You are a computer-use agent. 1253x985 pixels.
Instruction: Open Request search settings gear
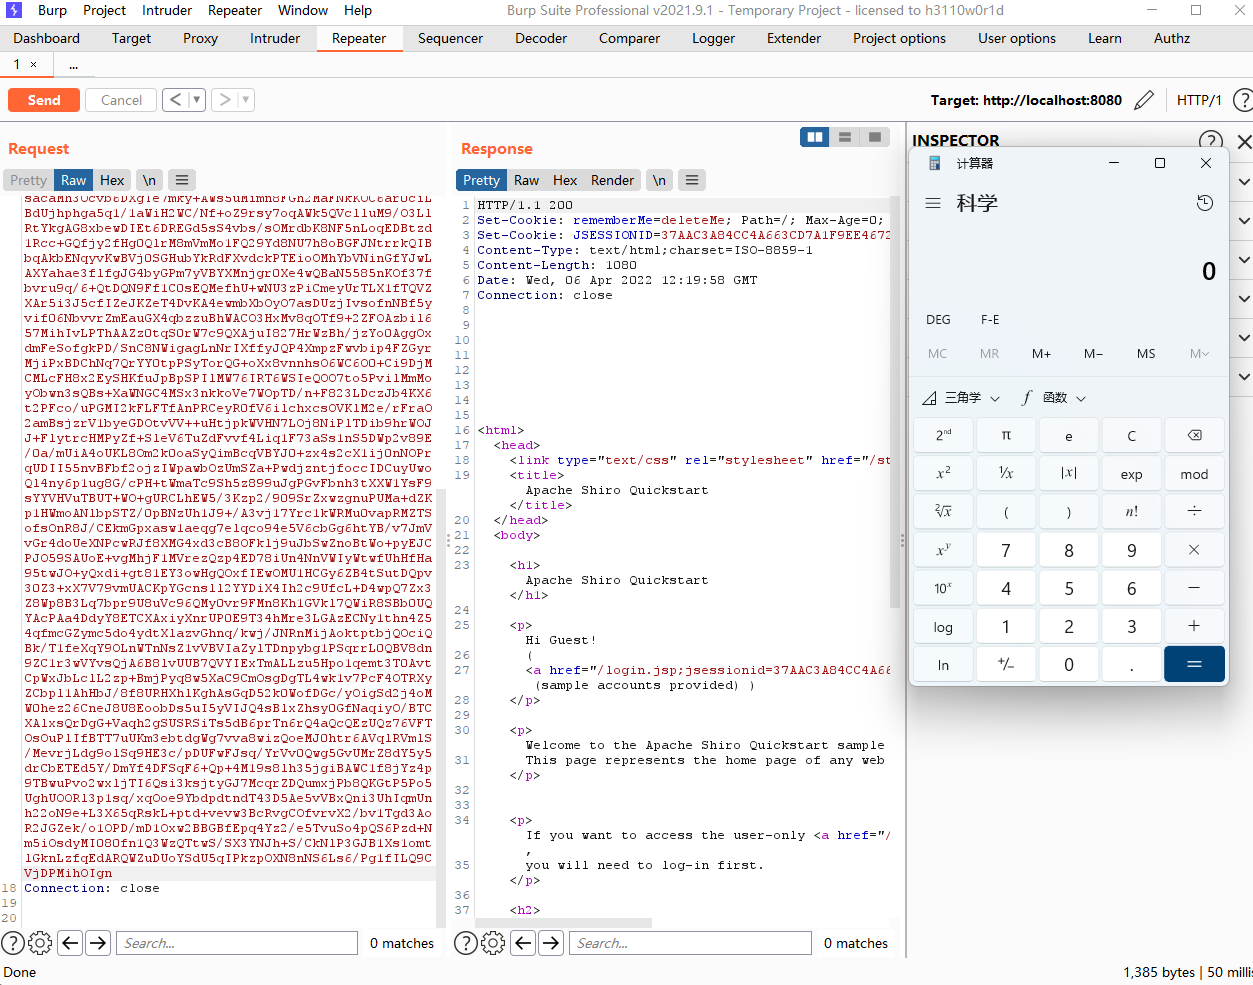(40, 943)
